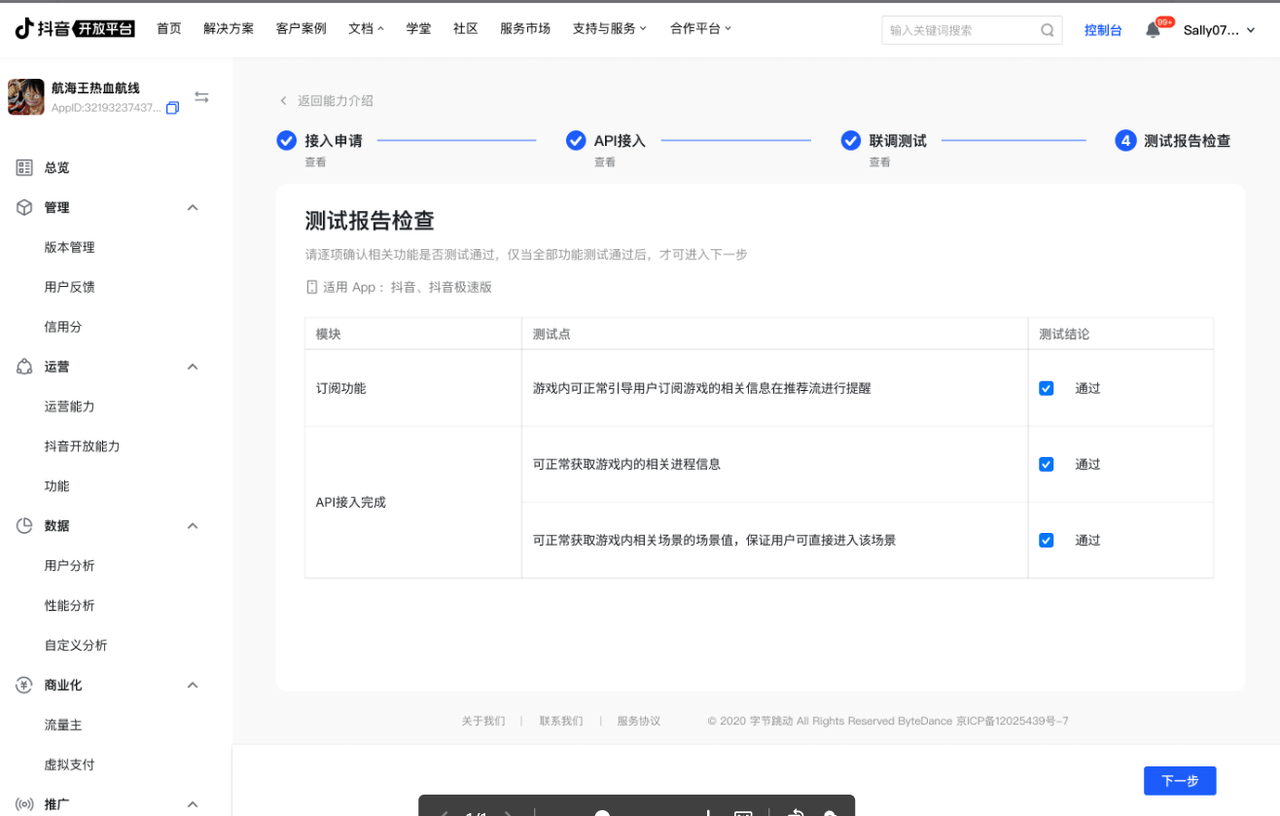Click the back arrow beside 返回能力介绍
1280x816 pixels.
[x=283, y=101]
